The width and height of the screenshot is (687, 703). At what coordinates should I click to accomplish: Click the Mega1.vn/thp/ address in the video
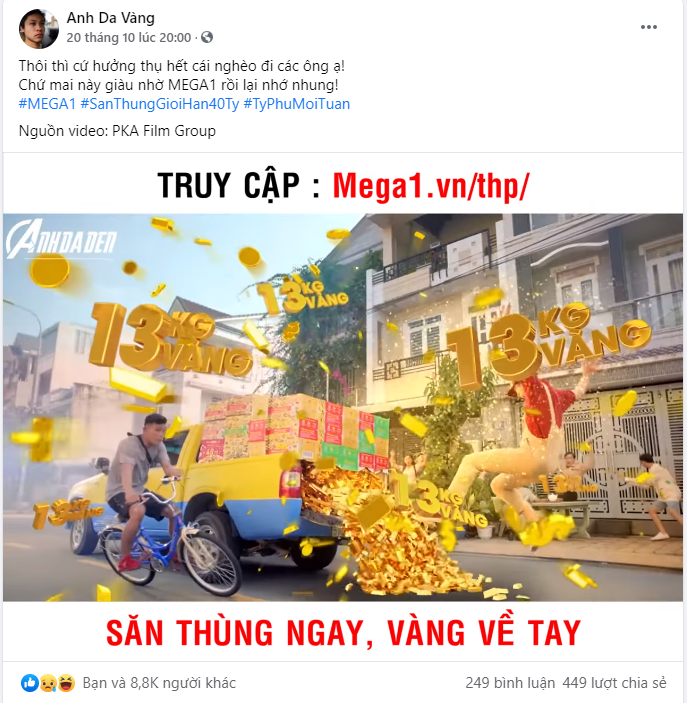click(431, 185)
